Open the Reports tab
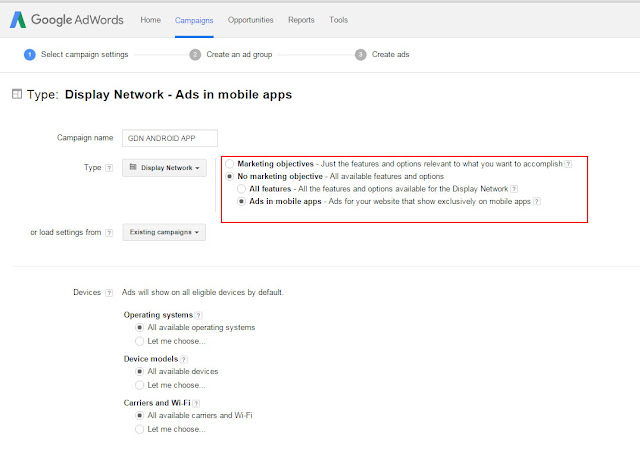 [301, 20]
